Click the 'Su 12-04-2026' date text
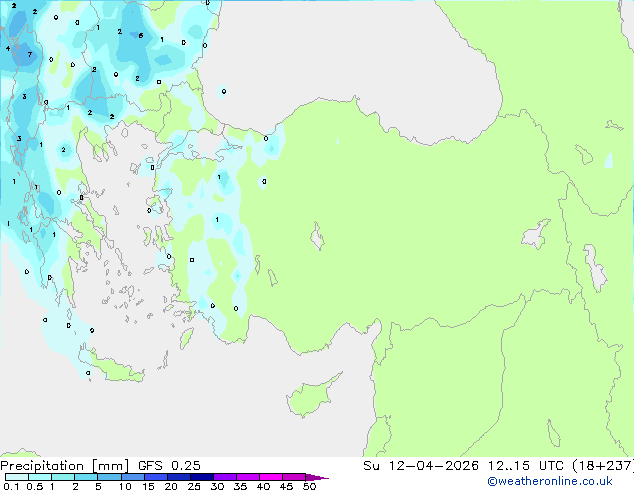The width and height of the screenshot is (634, 490). [421, 466]
